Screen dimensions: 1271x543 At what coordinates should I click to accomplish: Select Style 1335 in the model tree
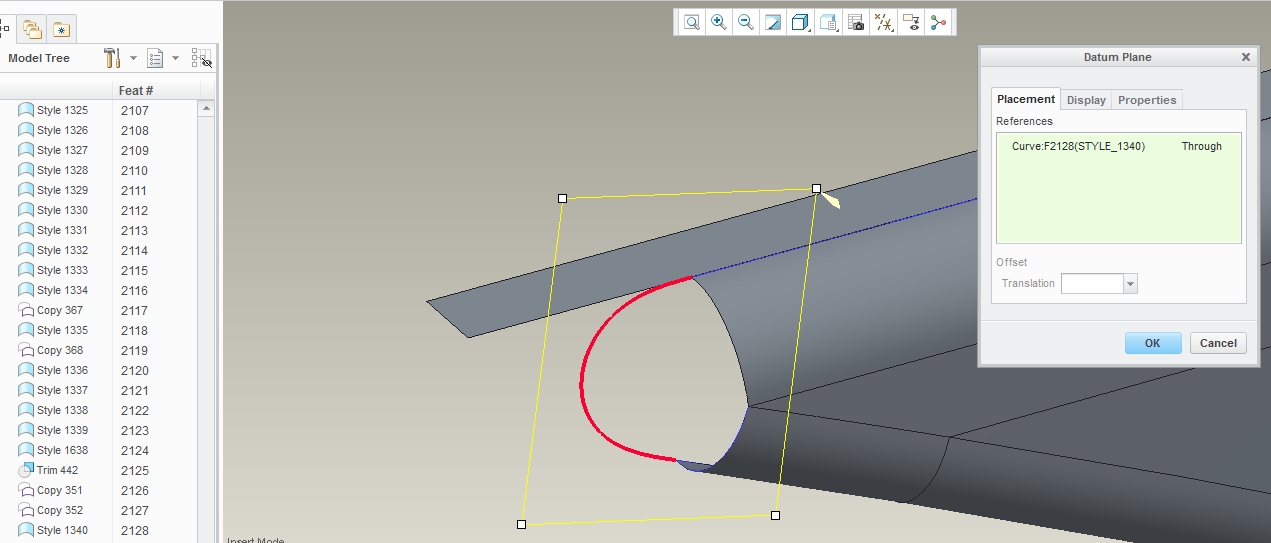pos(62,330)
